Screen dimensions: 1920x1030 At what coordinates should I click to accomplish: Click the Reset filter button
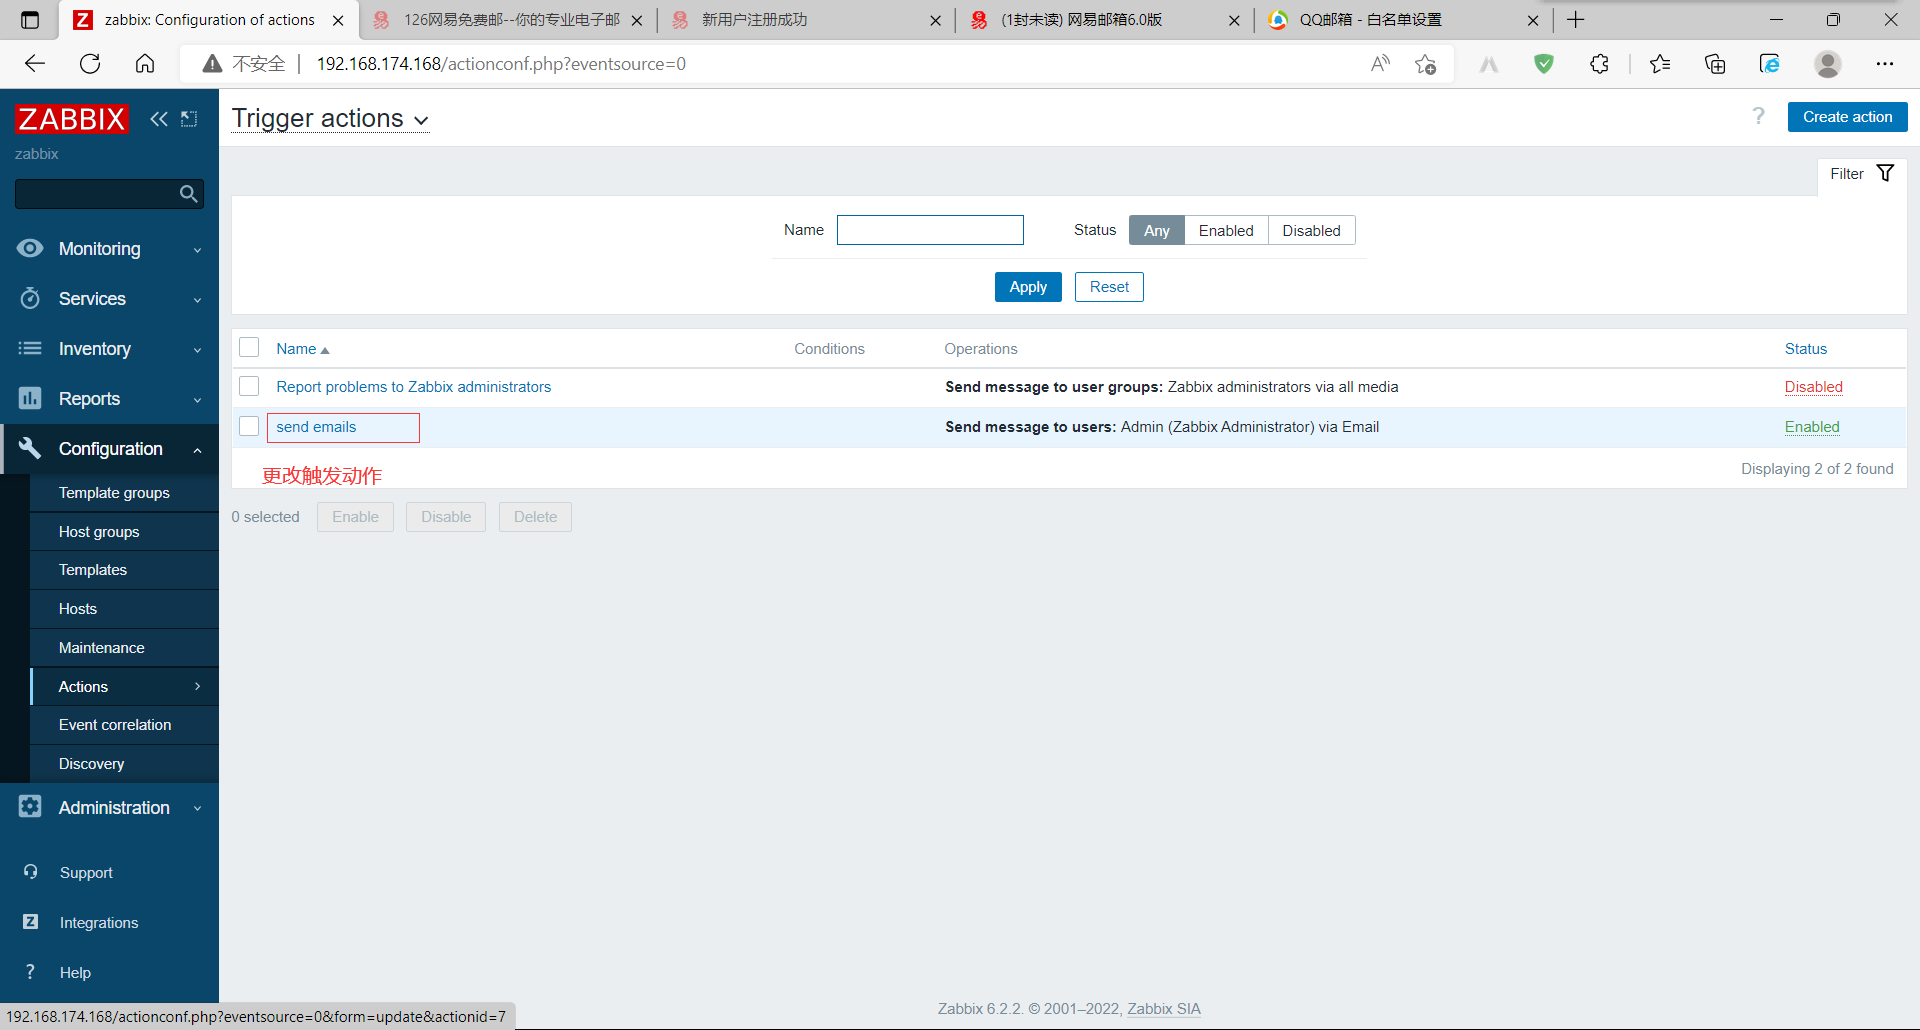pos(1109,287)
